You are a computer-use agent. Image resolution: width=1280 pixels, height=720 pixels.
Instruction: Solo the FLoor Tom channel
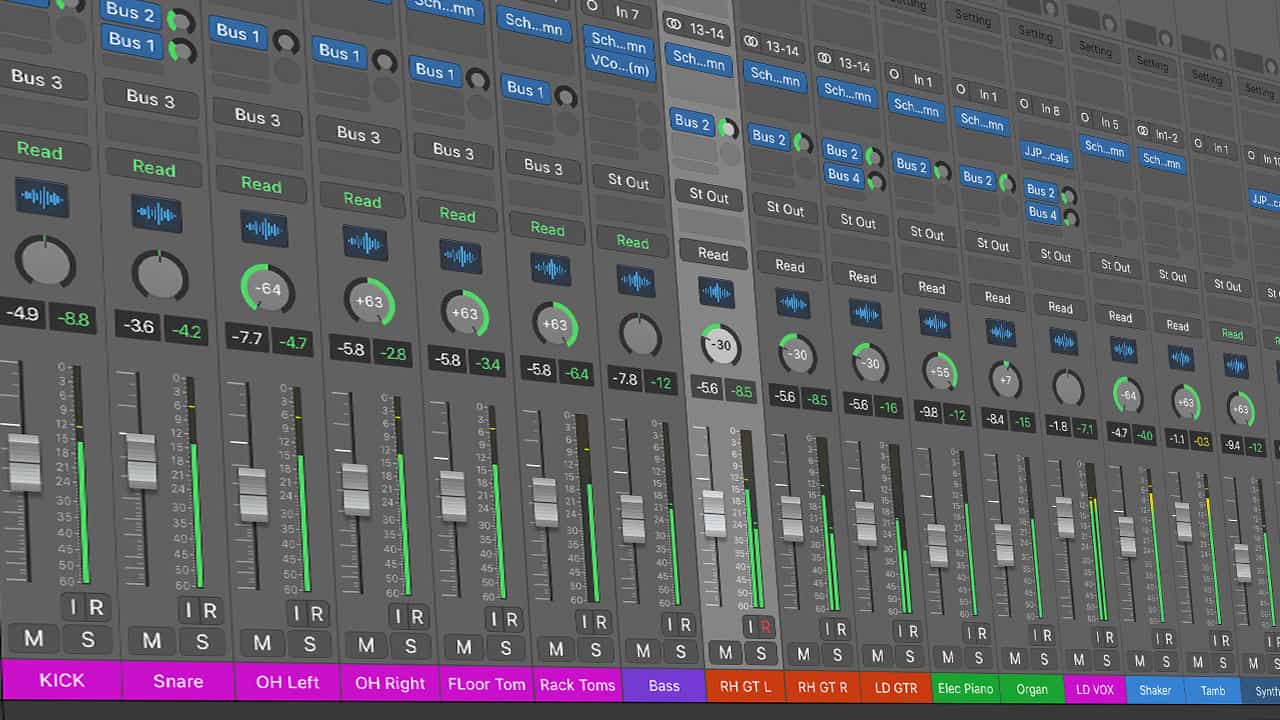(509, 648)
